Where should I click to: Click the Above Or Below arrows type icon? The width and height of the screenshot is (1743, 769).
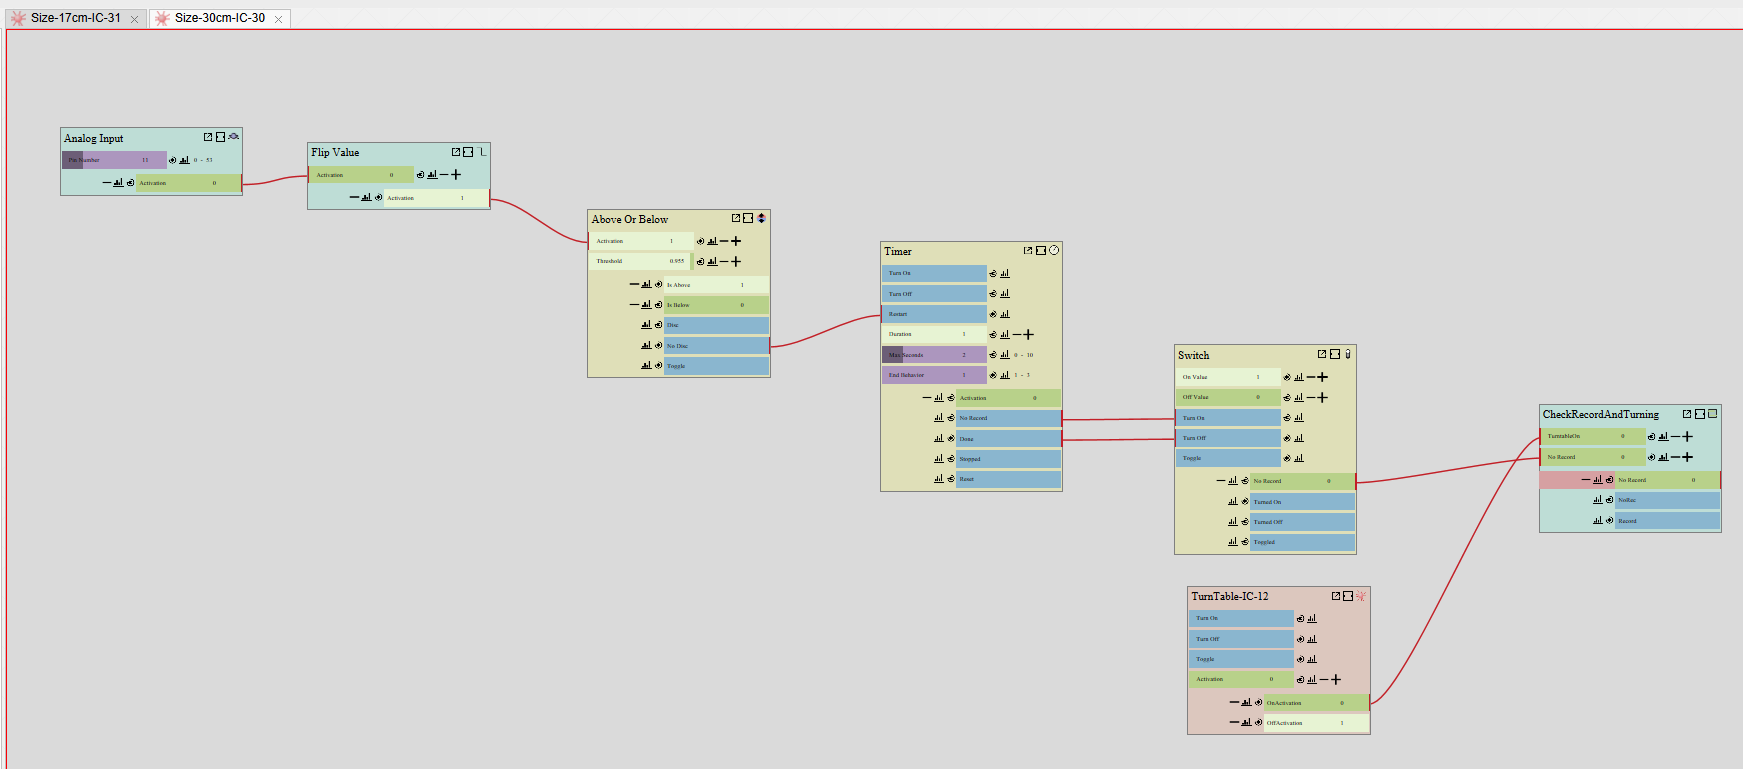point(761,218)
